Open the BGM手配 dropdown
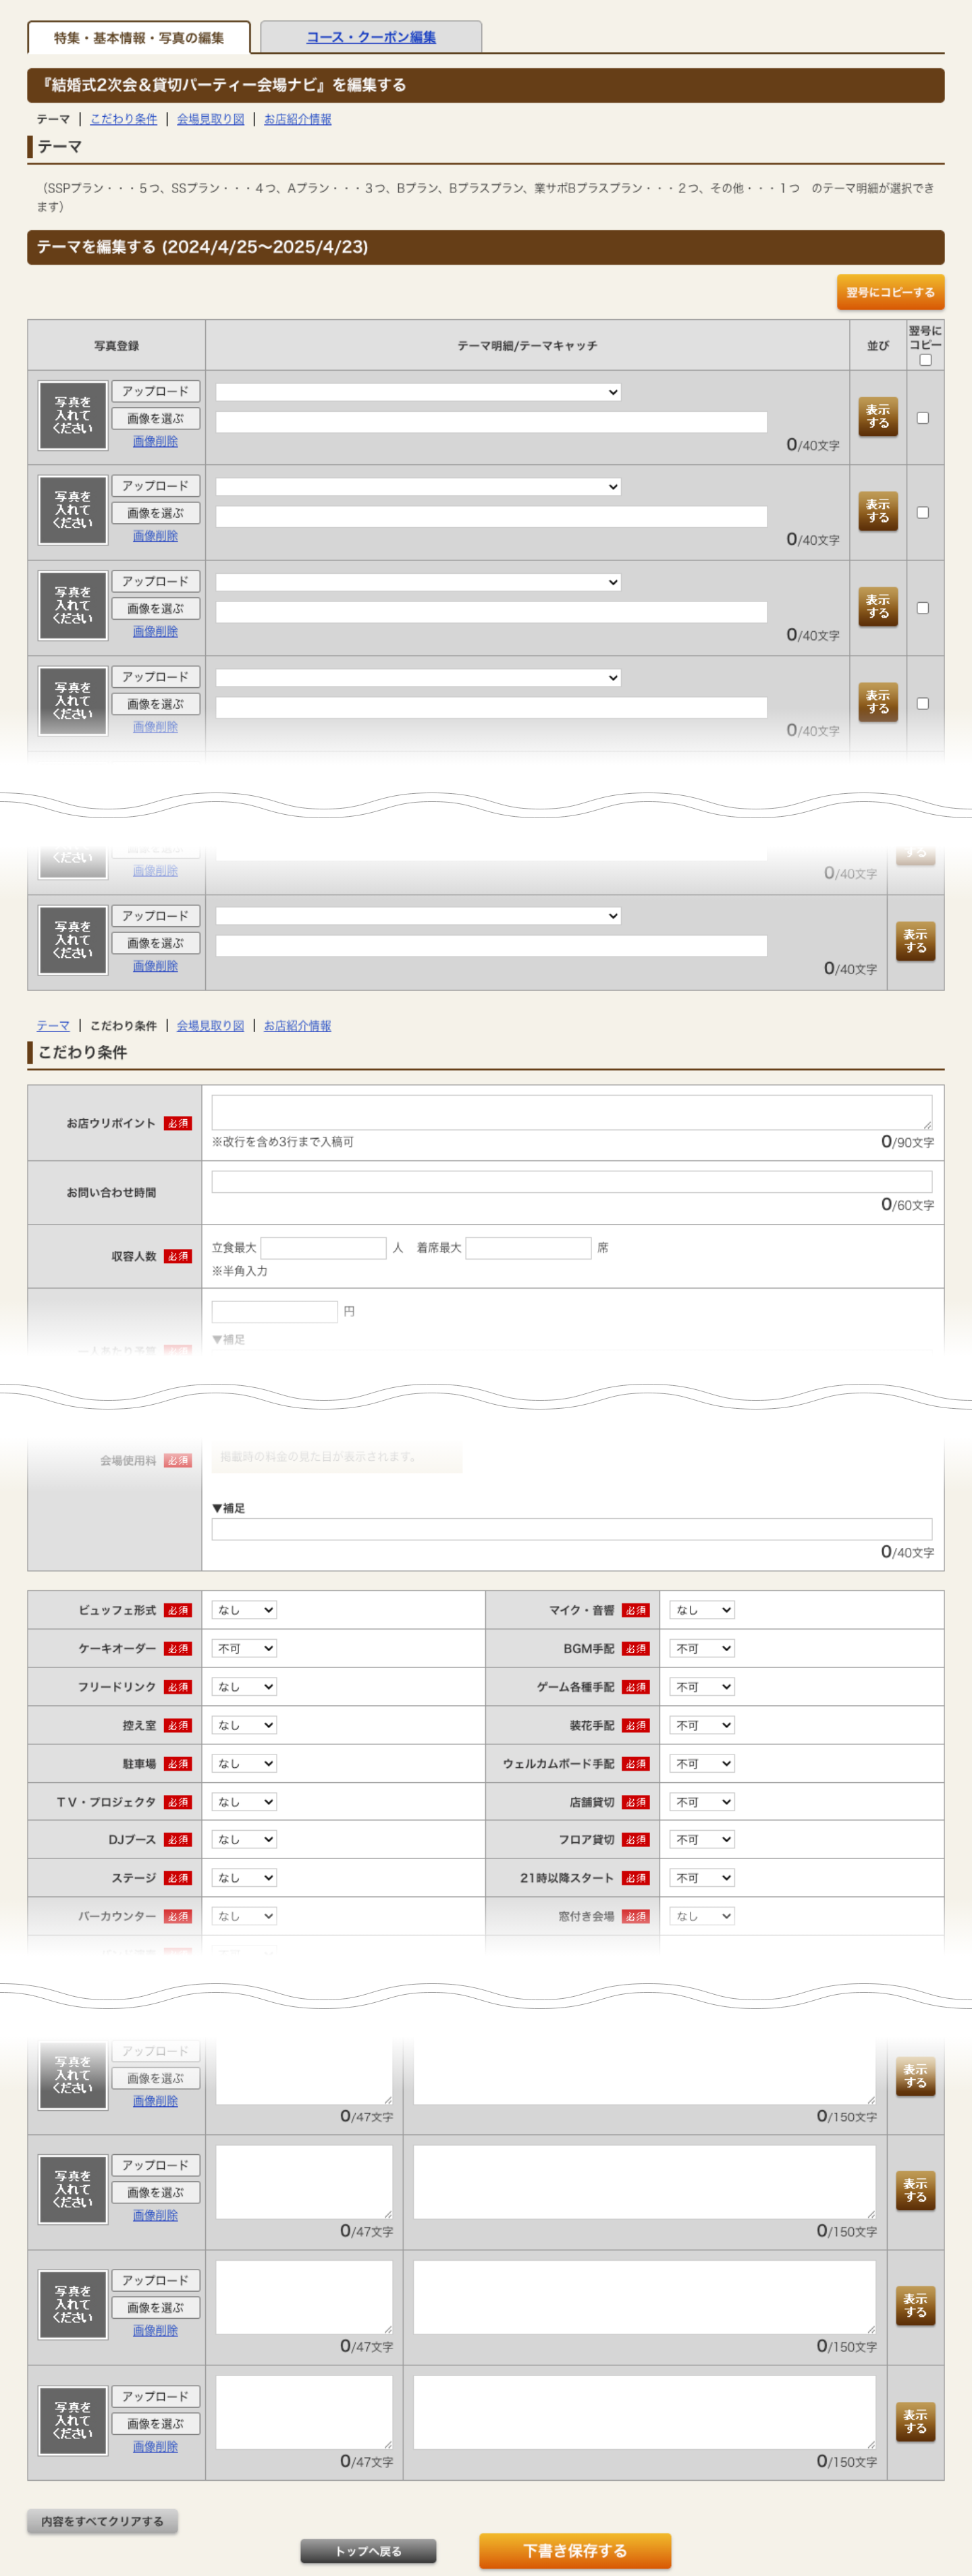Screen dimensions: 972x2576 [702, 1648]
